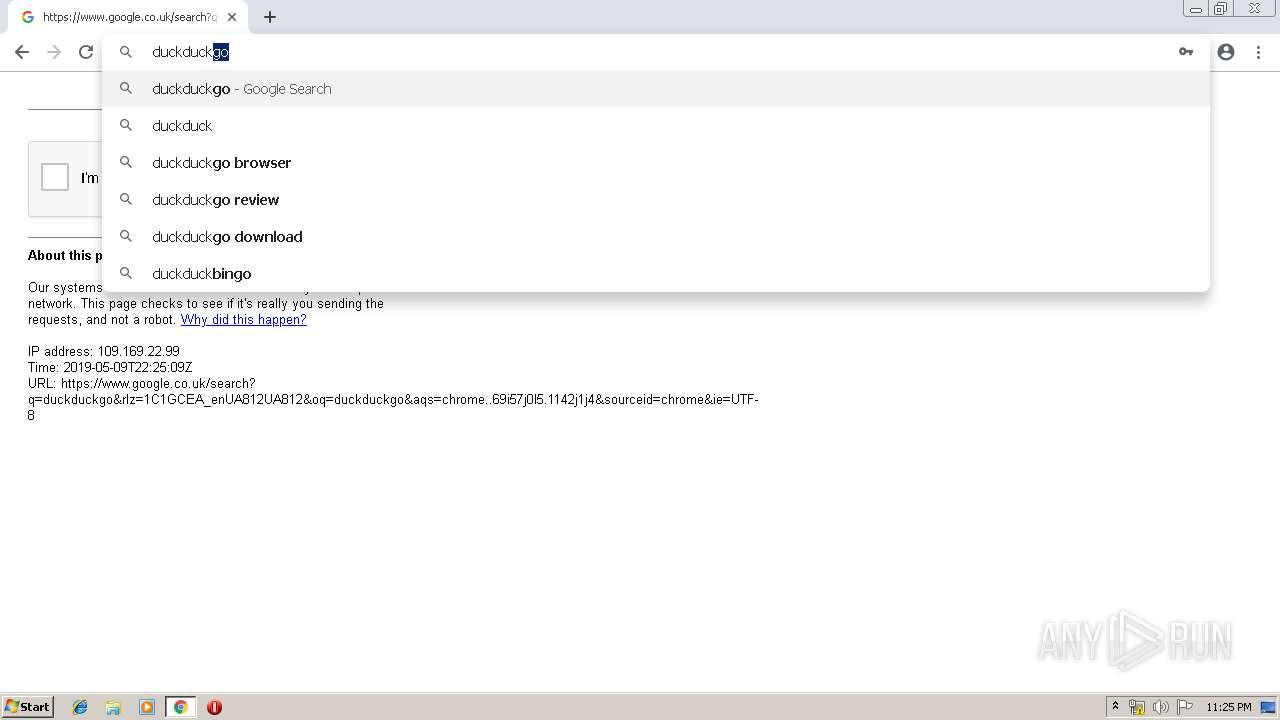The height and width of the screenshot is (720, 1280).
Task: Launch Internet Explorer from the taskbar
Action: click(x=80, y=707)
